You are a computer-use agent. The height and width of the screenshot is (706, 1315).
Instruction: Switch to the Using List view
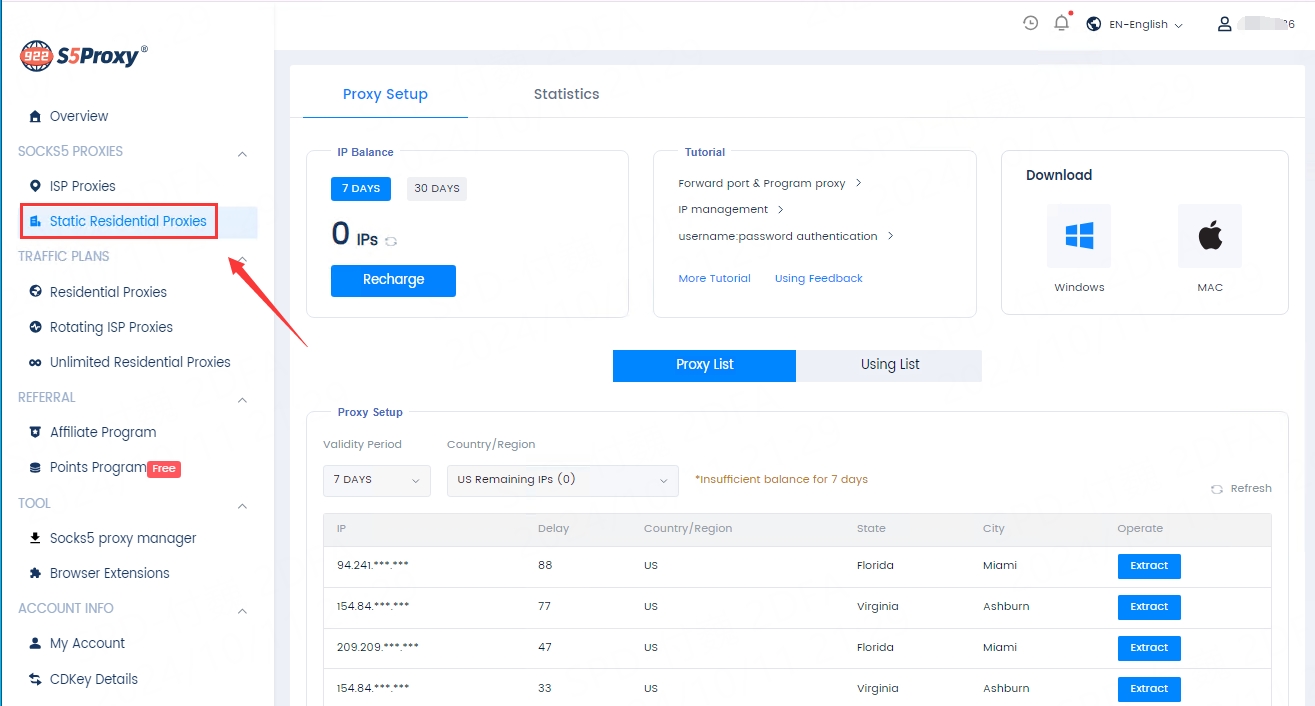tap(889, 365)
